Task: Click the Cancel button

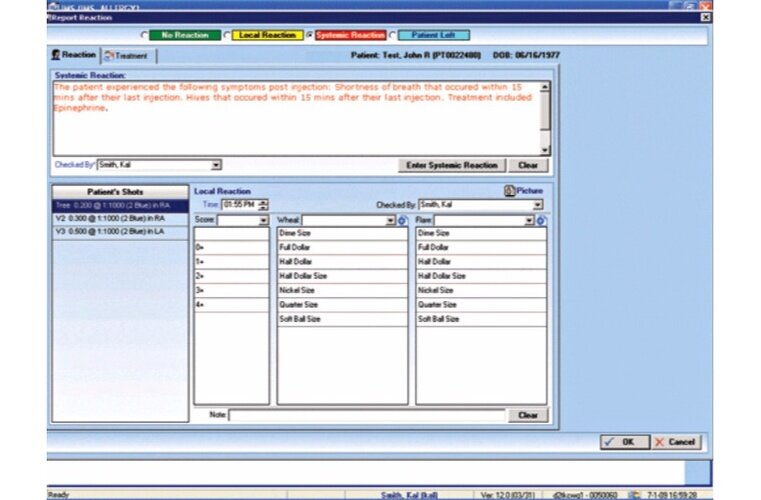Action: point(675,441)
